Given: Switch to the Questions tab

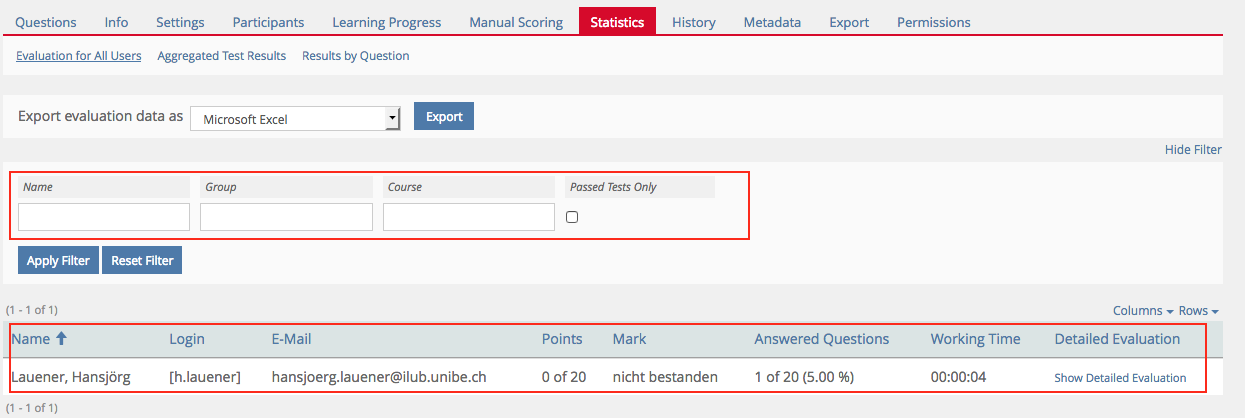Looking at the screenshot, I should [x=46, y=22].
